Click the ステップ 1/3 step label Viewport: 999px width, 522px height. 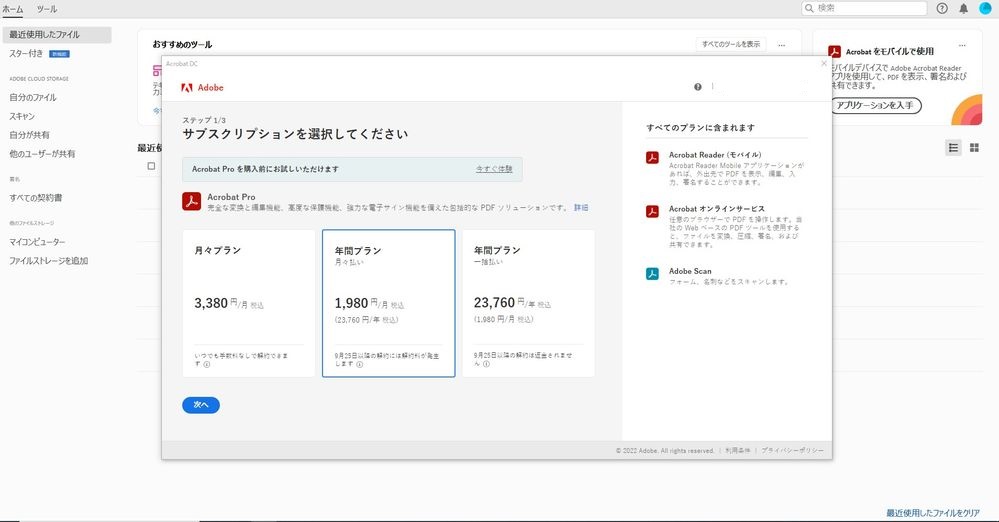[204, 120]
